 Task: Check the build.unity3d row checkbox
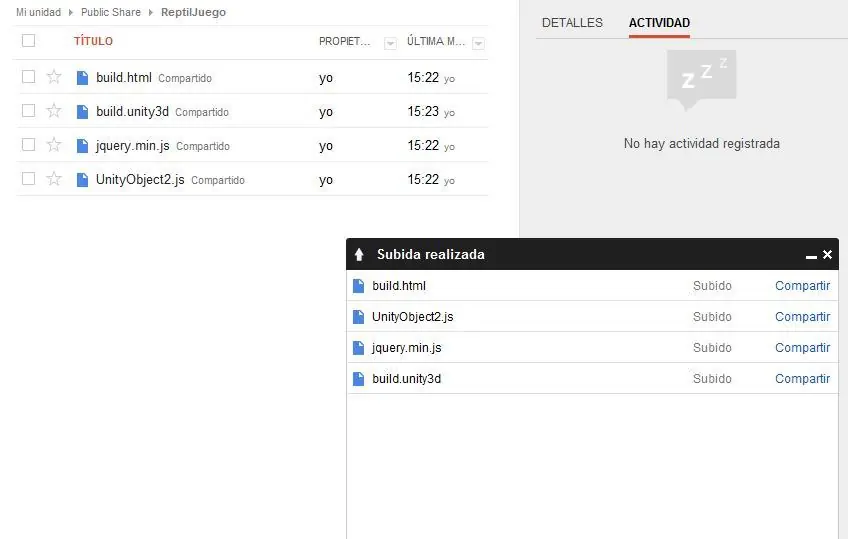pos(29,111)
